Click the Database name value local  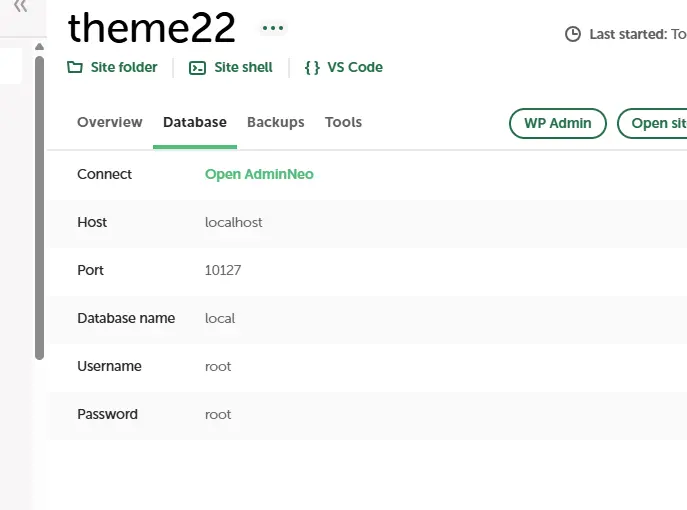click(220, 319)
